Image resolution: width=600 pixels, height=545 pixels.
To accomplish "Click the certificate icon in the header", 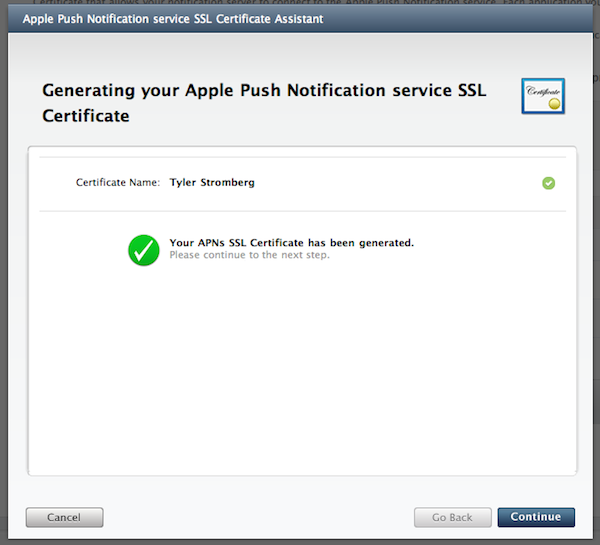I will (543, 96).
